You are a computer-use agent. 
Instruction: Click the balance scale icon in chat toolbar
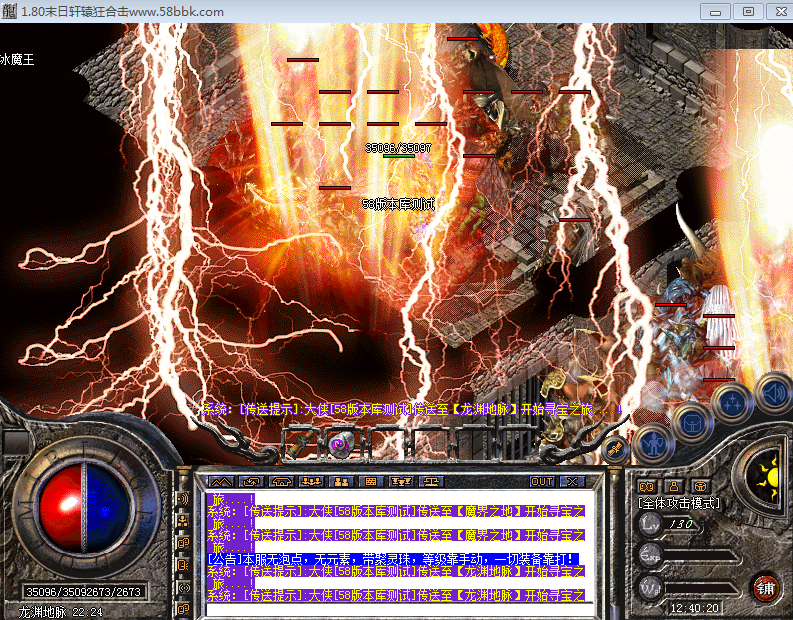tap(431, 482)
